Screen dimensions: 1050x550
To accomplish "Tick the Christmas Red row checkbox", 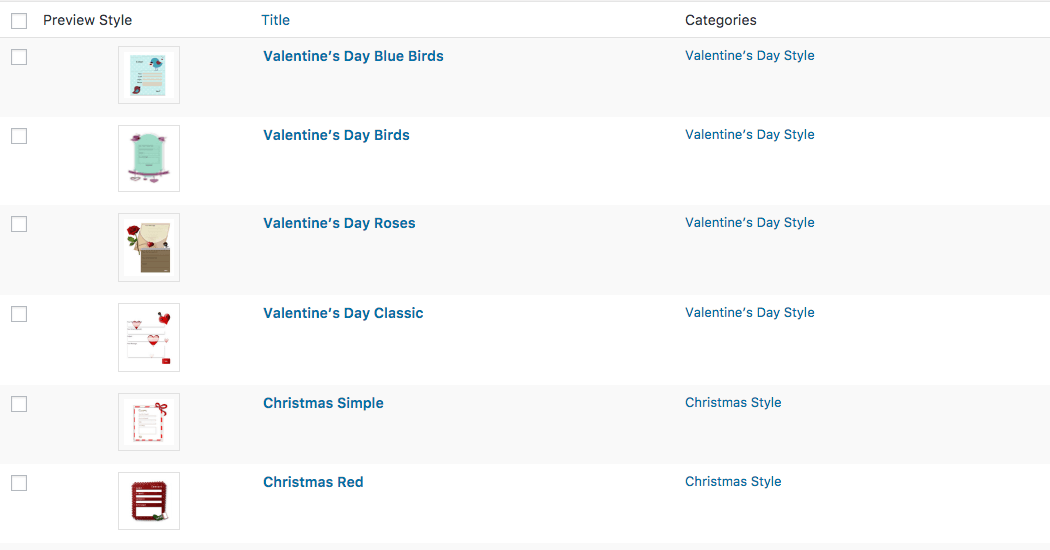I will pos(19,483).
